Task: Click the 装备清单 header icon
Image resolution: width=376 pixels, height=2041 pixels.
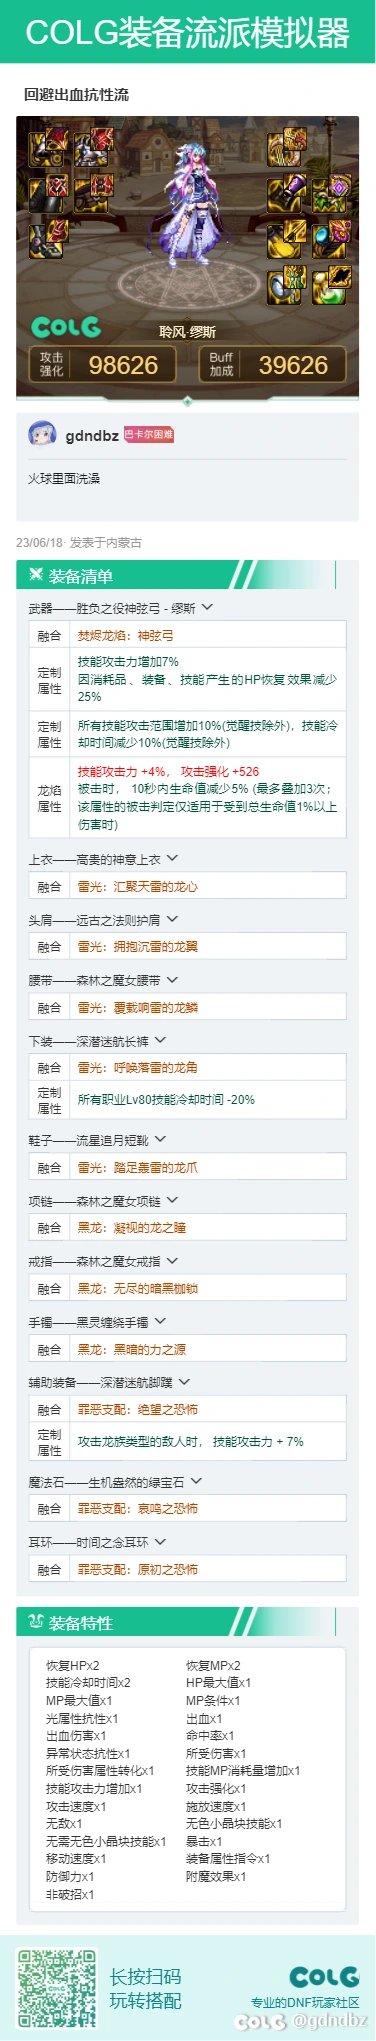Action: 36,575
